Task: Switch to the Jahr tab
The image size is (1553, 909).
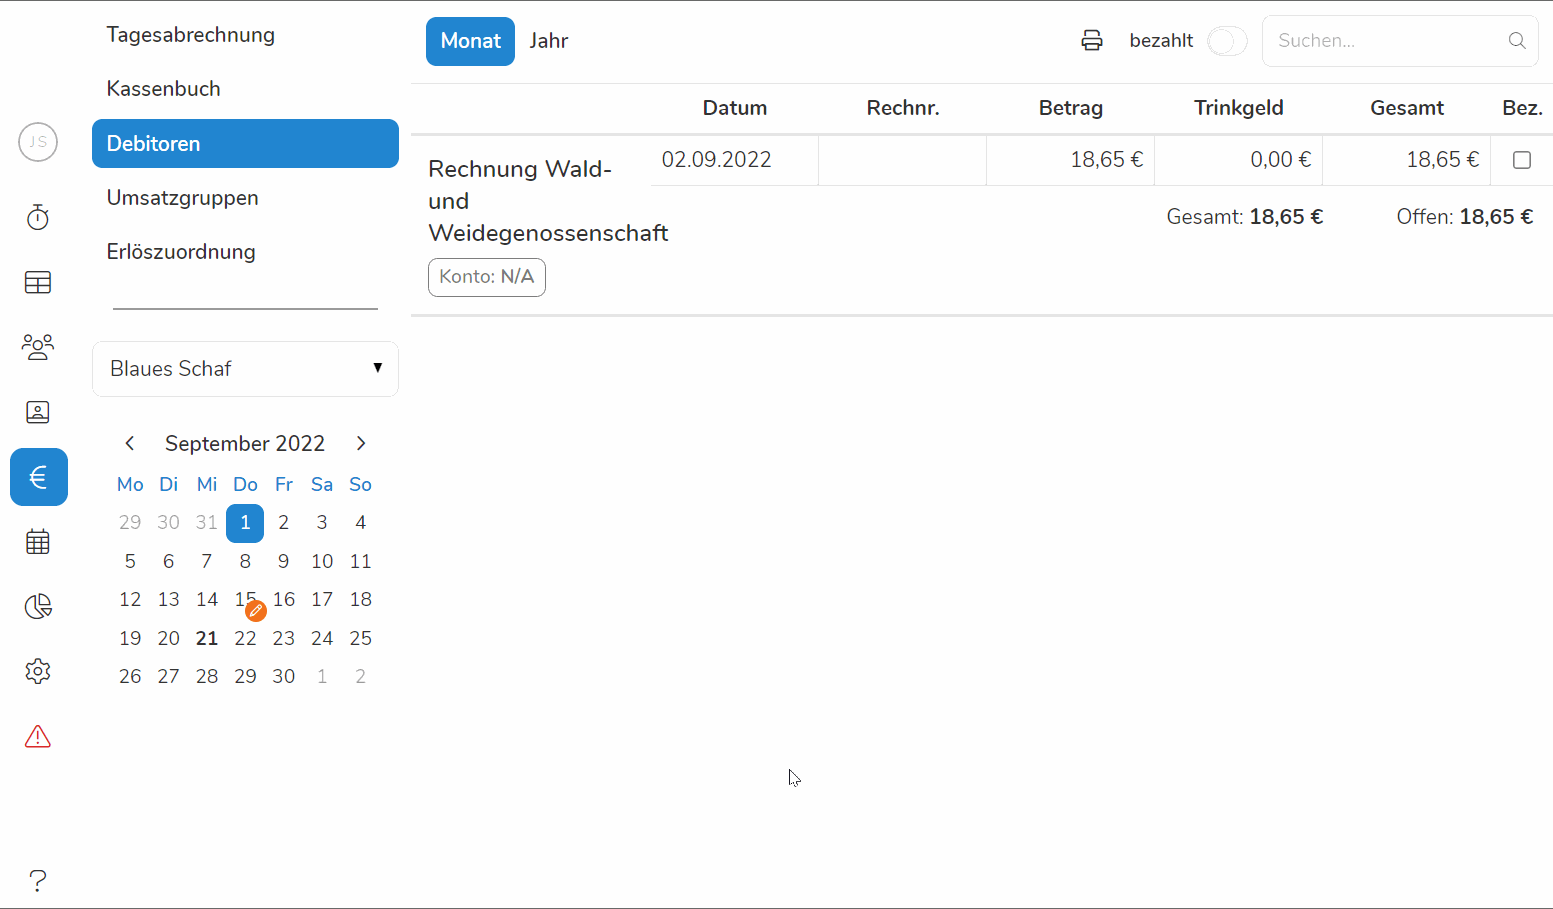Action: coord(549,41)
